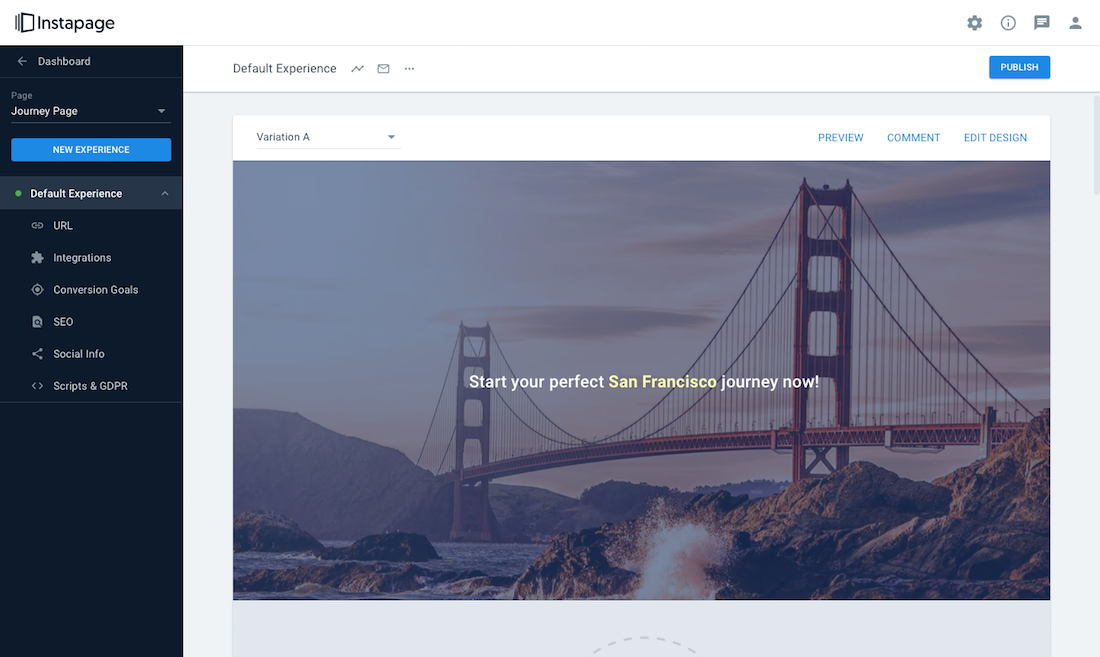This screenshot has height=657, width=1100.
Task: Click the email envelope icon
Action: coord(383,69)
